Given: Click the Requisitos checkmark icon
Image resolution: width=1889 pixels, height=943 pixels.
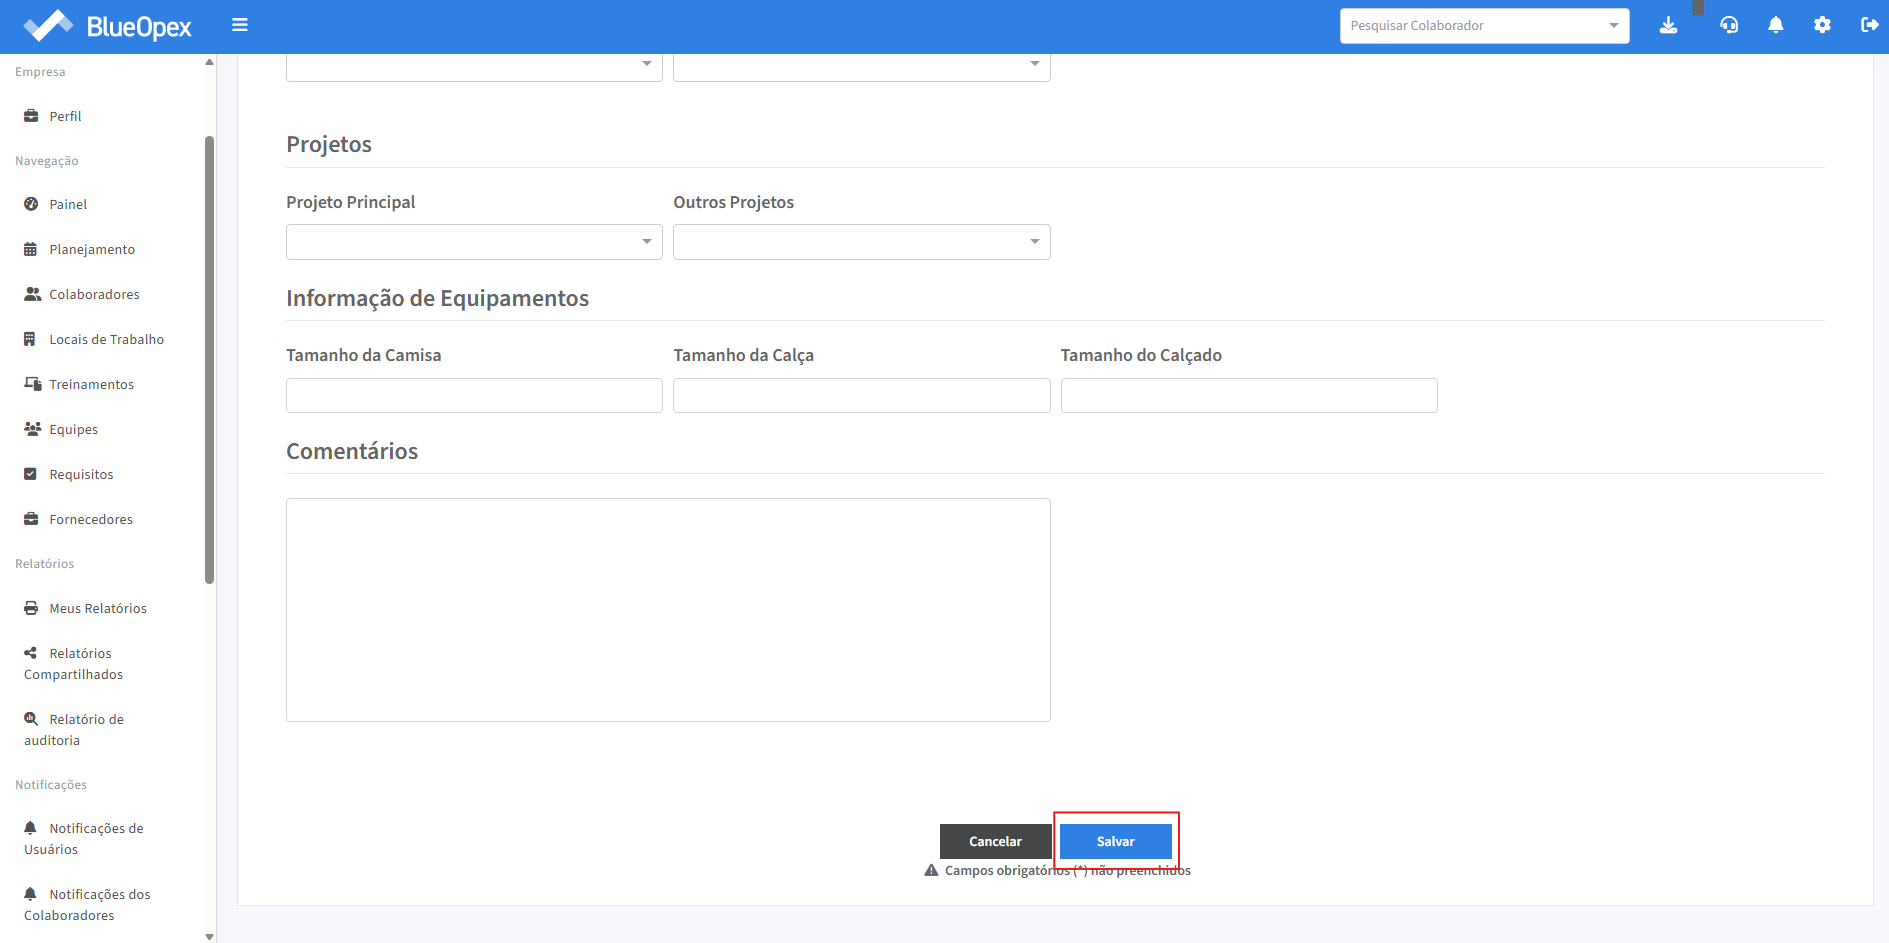Looking at the screenshot, I should pos(30,474).
